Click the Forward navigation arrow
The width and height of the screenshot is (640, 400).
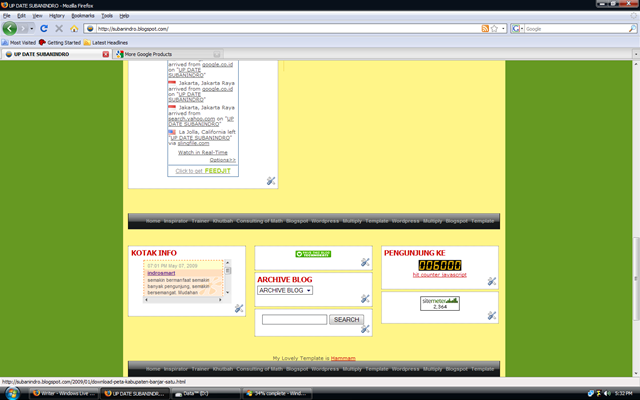coord(23,29)
